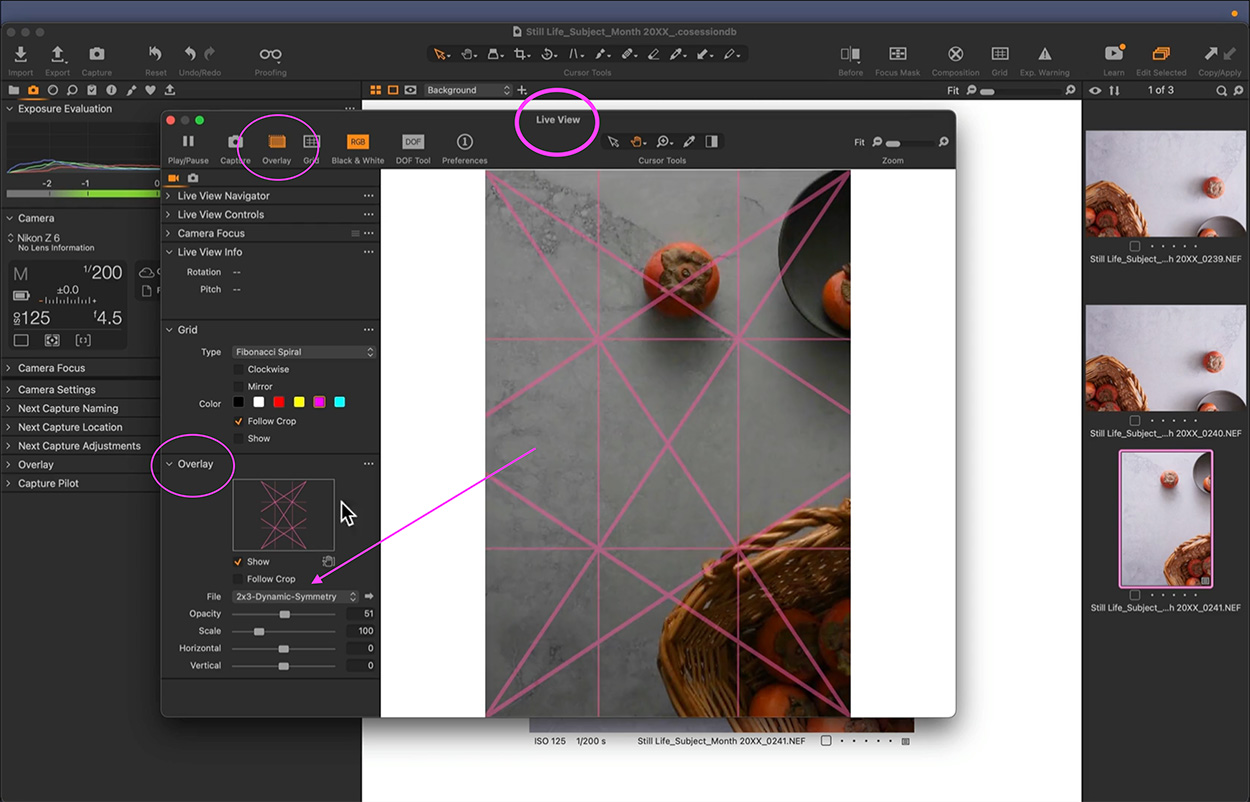Toggle the browser eye visibility icon
Image resolution: width=1250 pixels, height=802 pixels.
tap(1095, 90)
